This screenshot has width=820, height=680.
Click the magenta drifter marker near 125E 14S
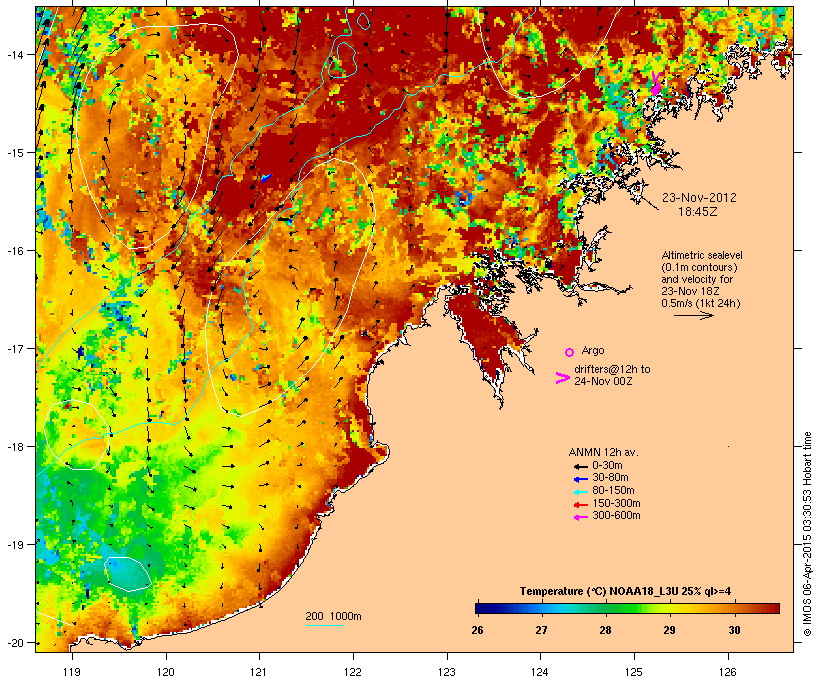pos(655,84)
